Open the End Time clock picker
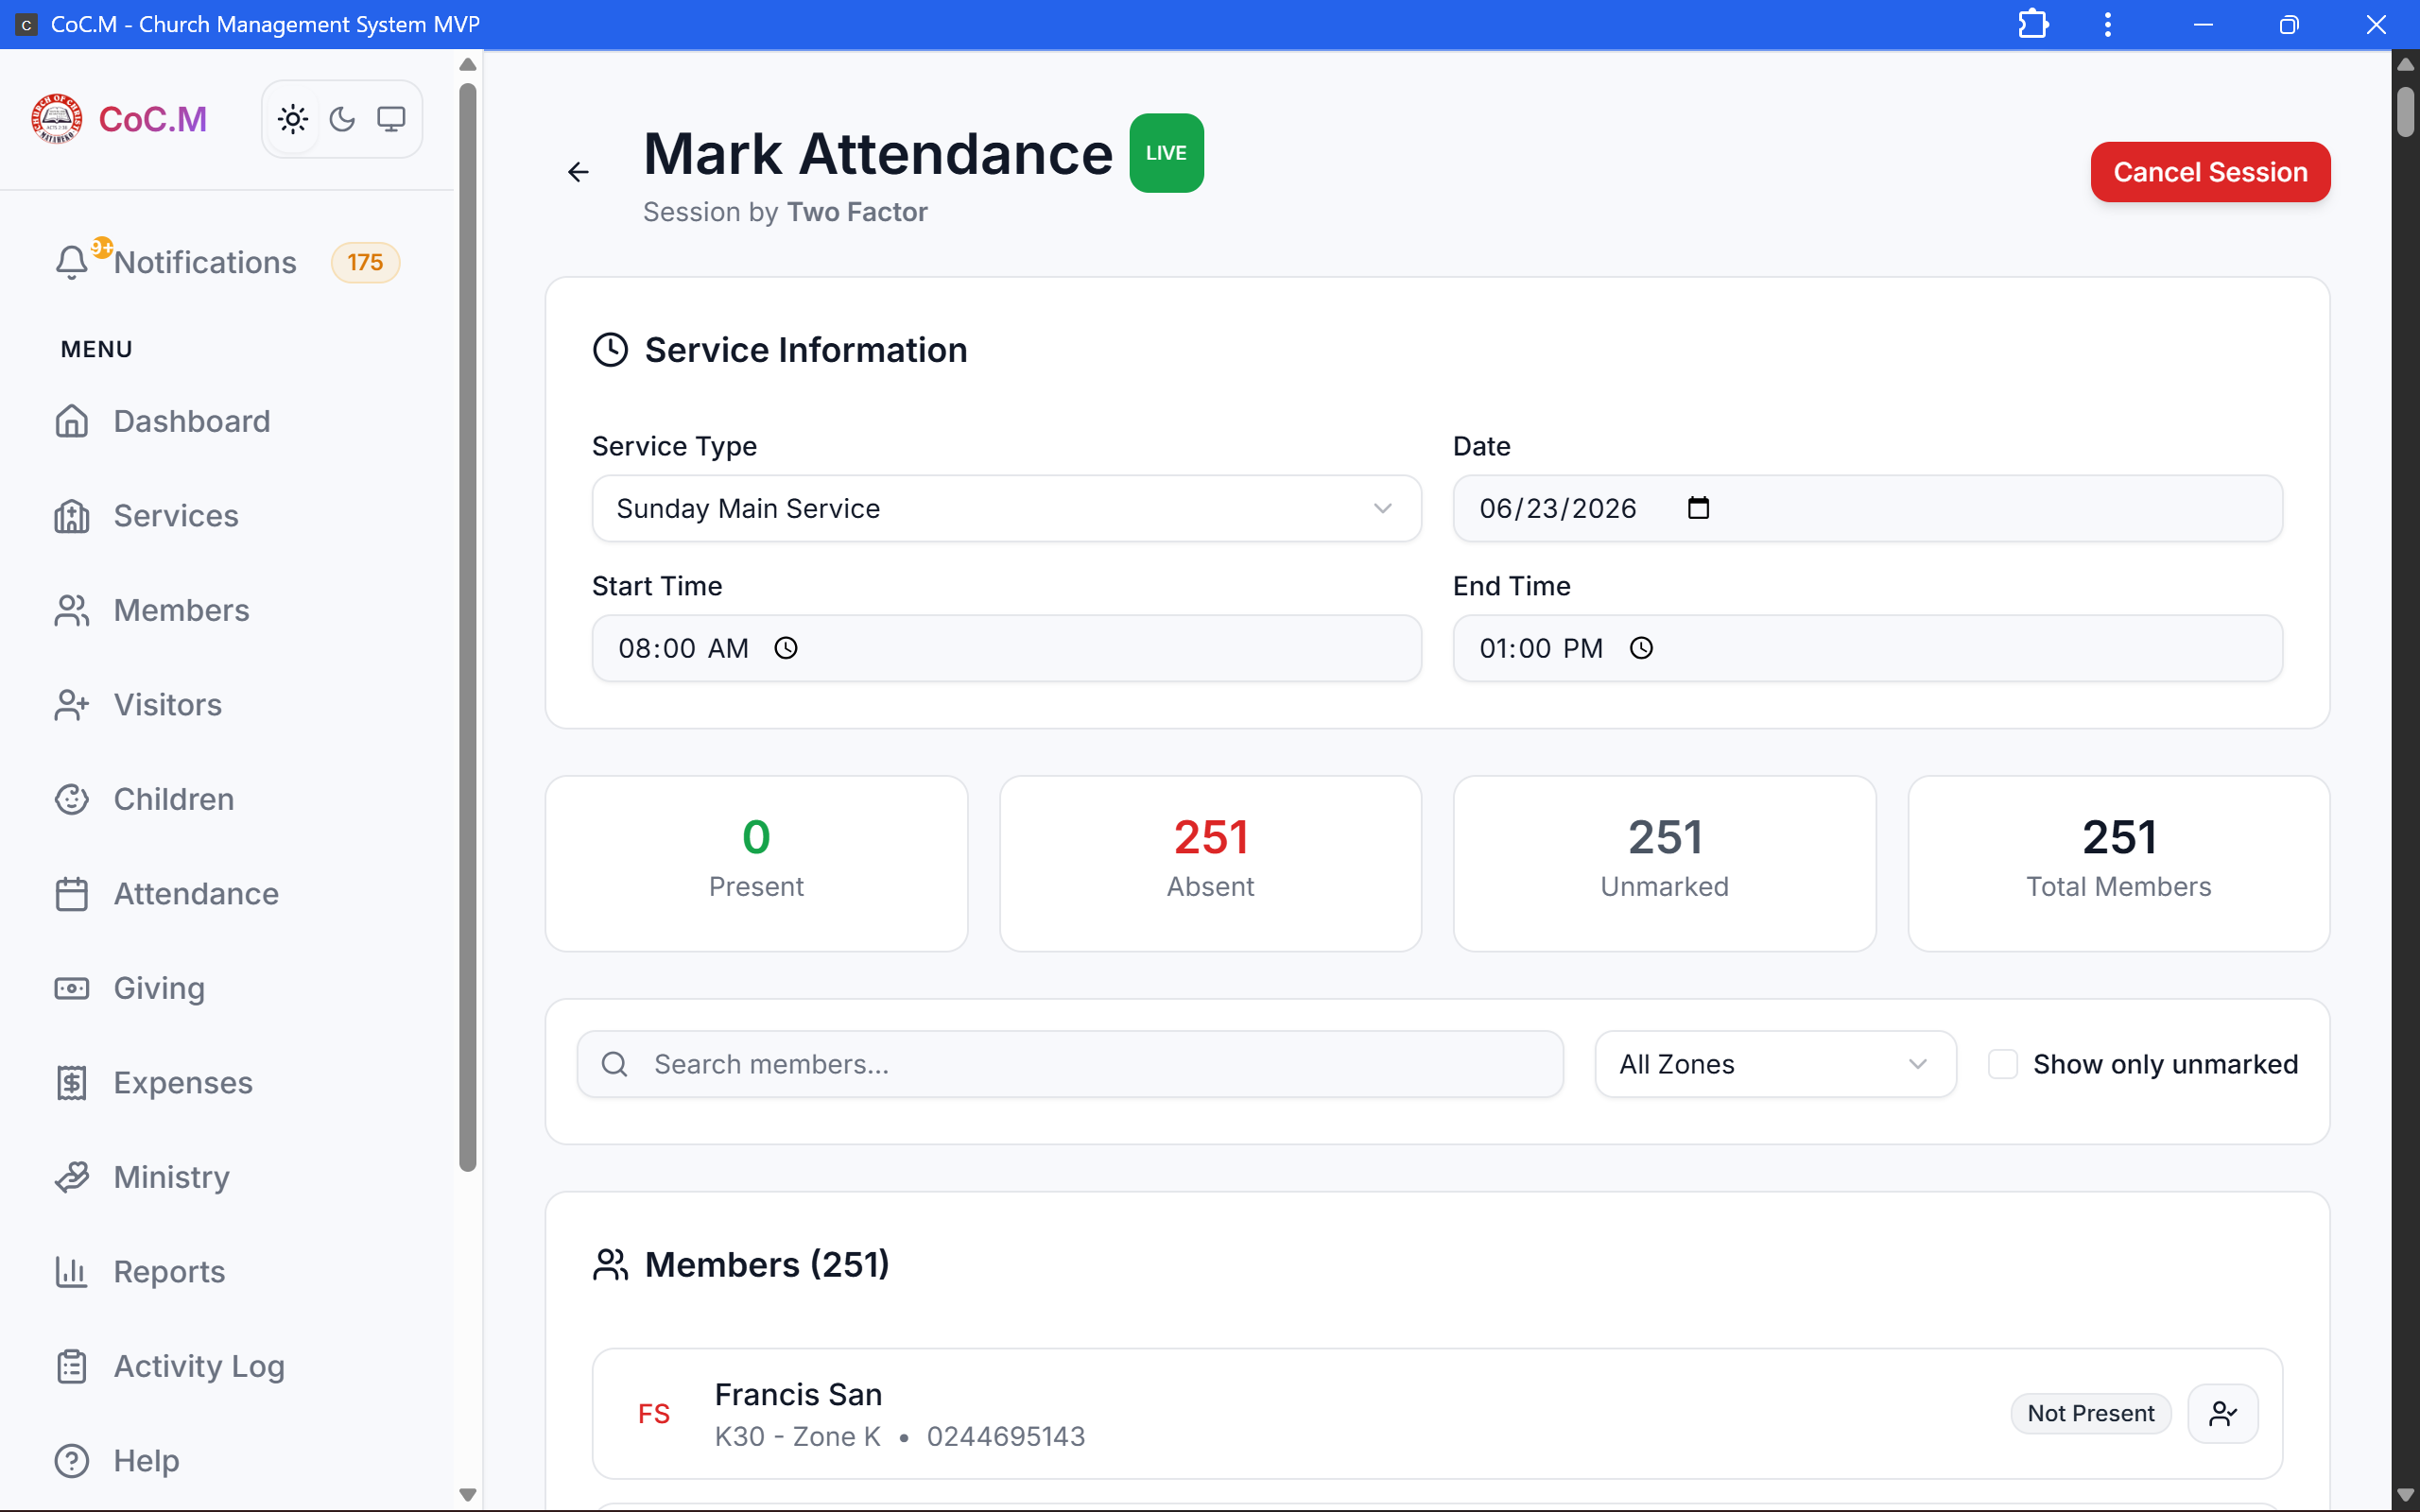2420x1512 pixels. 1641,648
